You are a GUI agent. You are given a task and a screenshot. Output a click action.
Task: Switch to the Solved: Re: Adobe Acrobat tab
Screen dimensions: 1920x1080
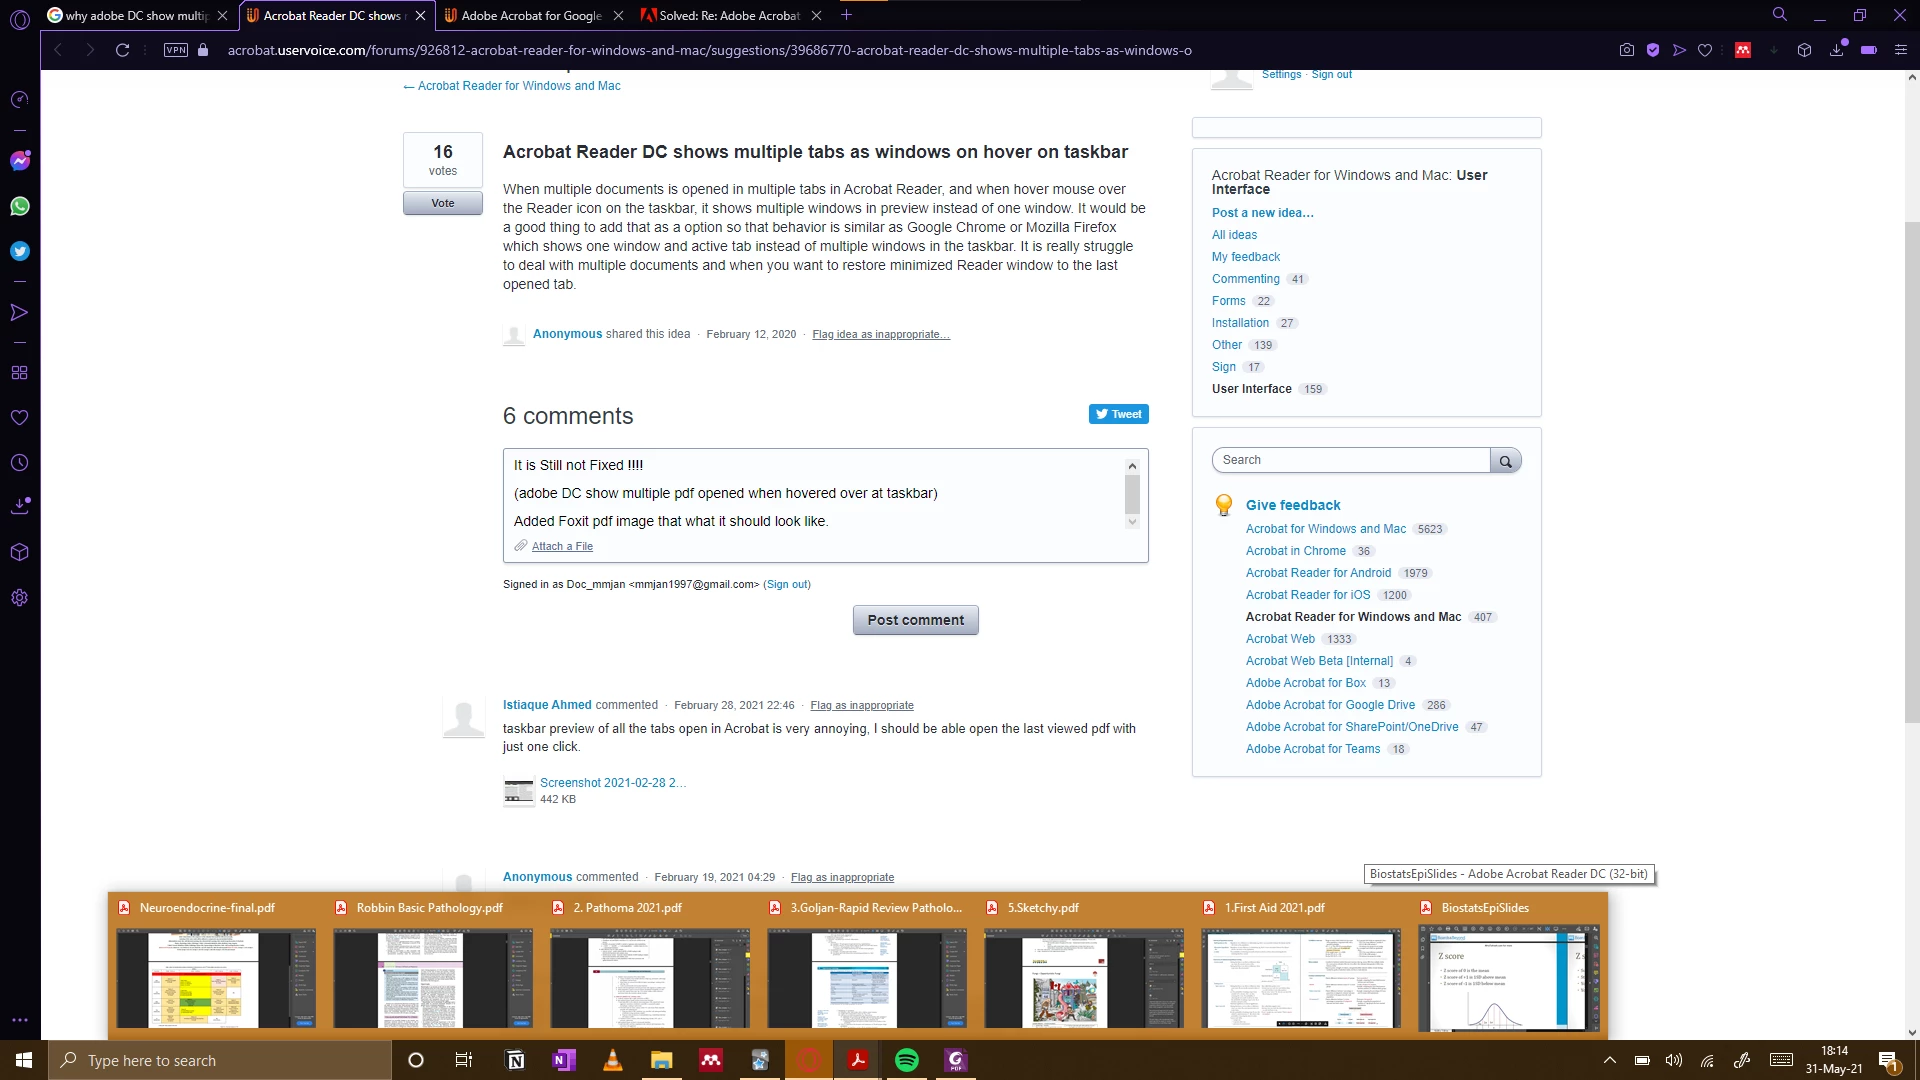coord(728,15)
